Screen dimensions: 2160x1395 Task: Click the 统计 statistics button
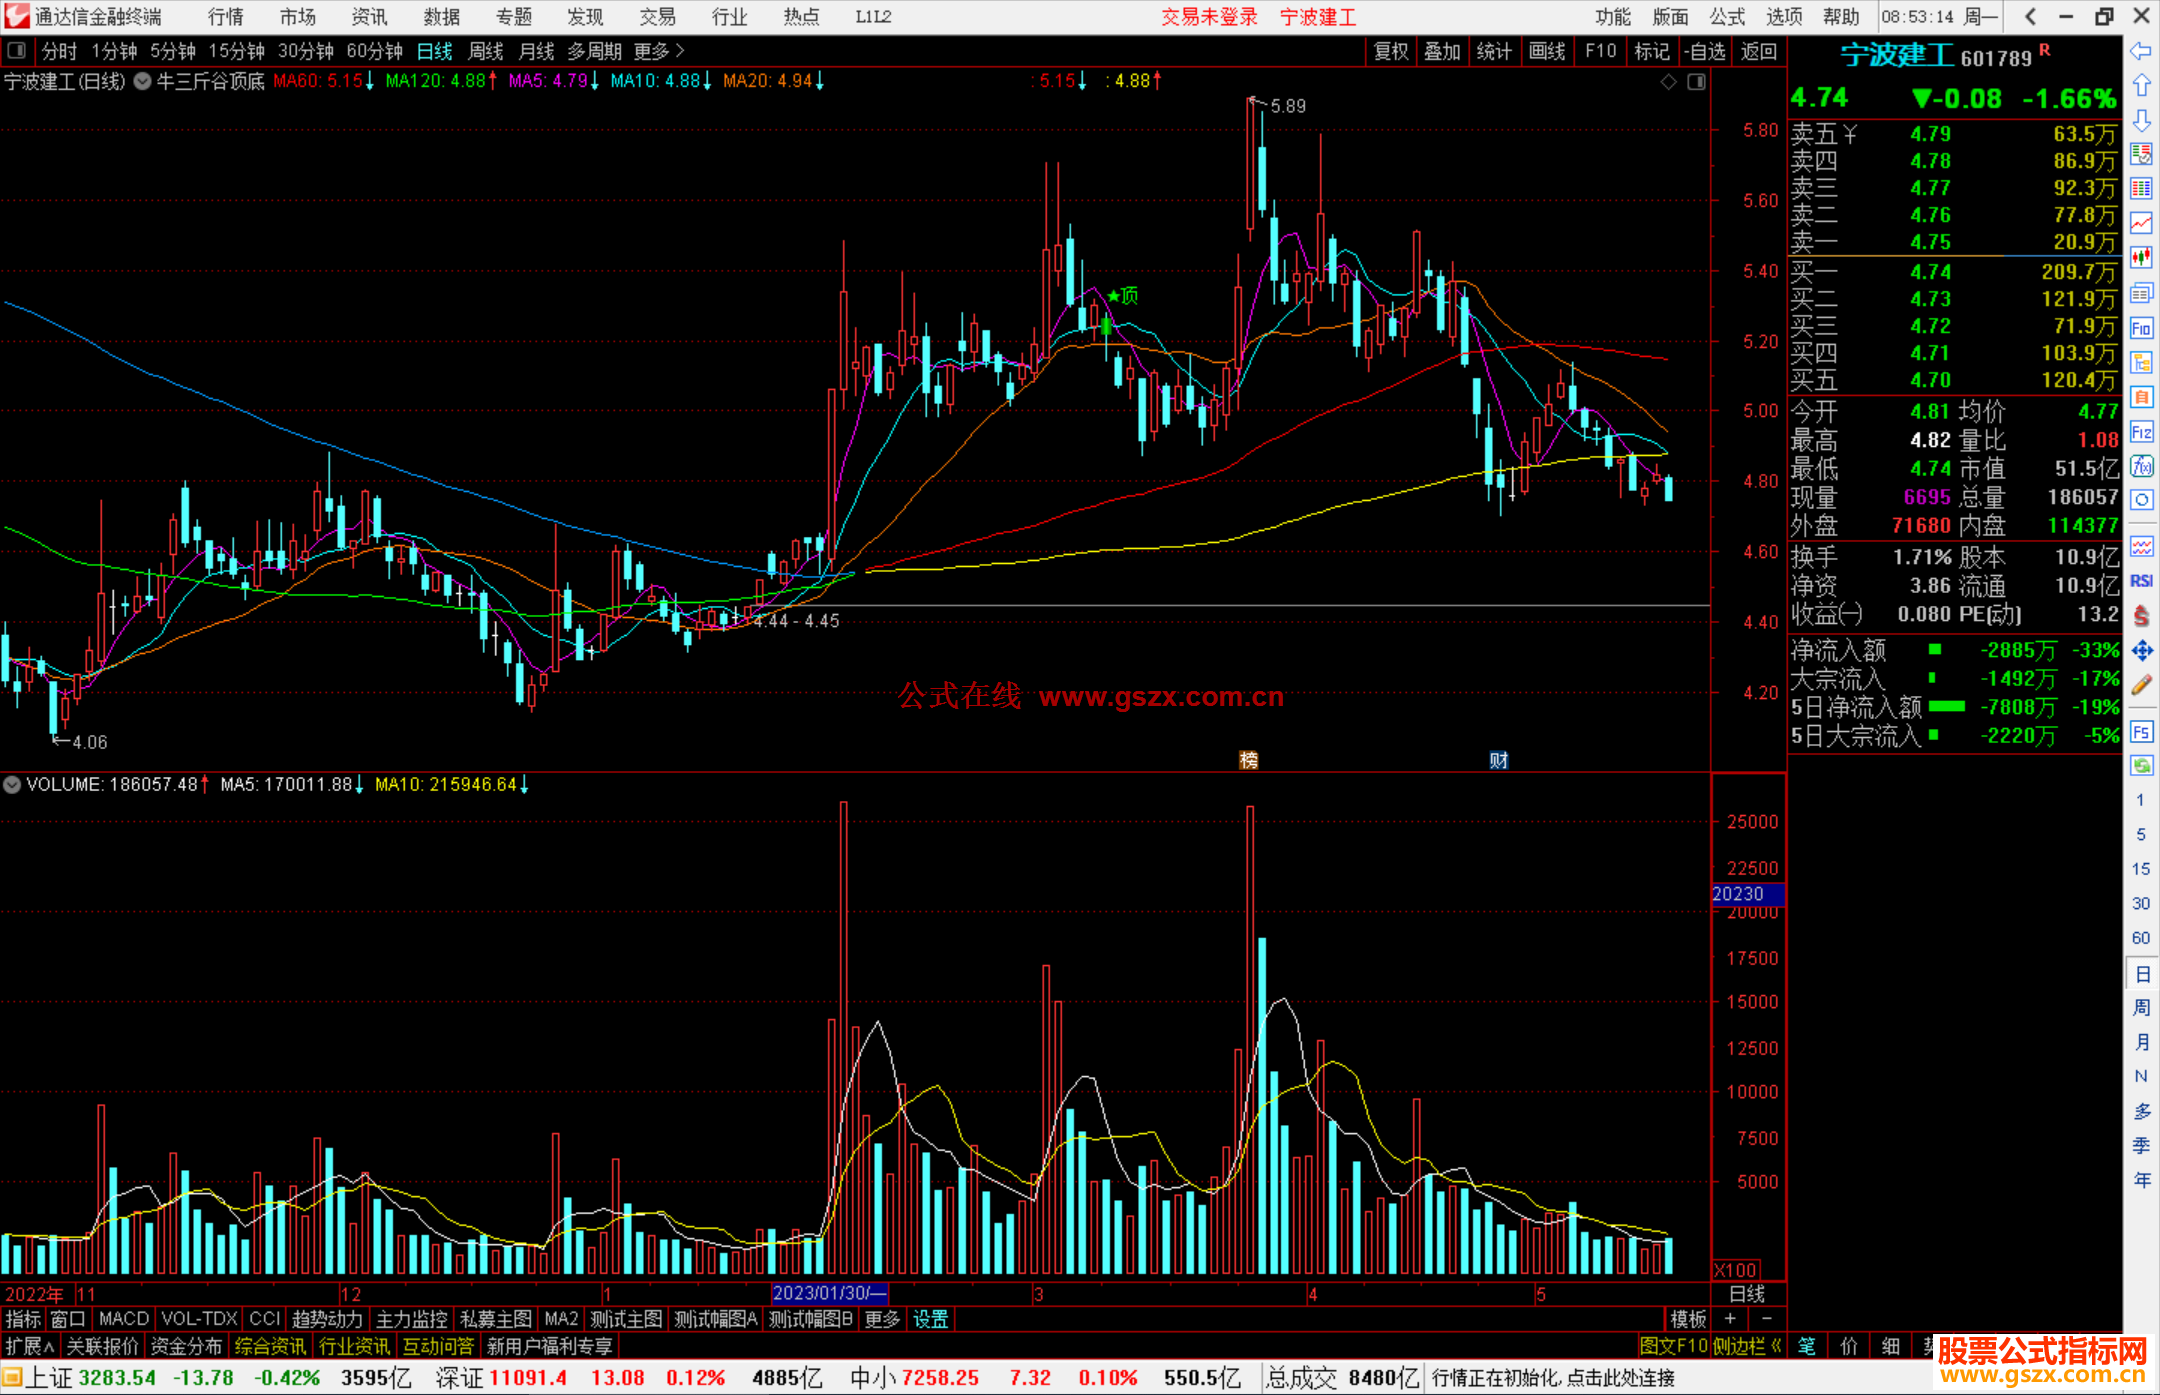pos(1494,51)
